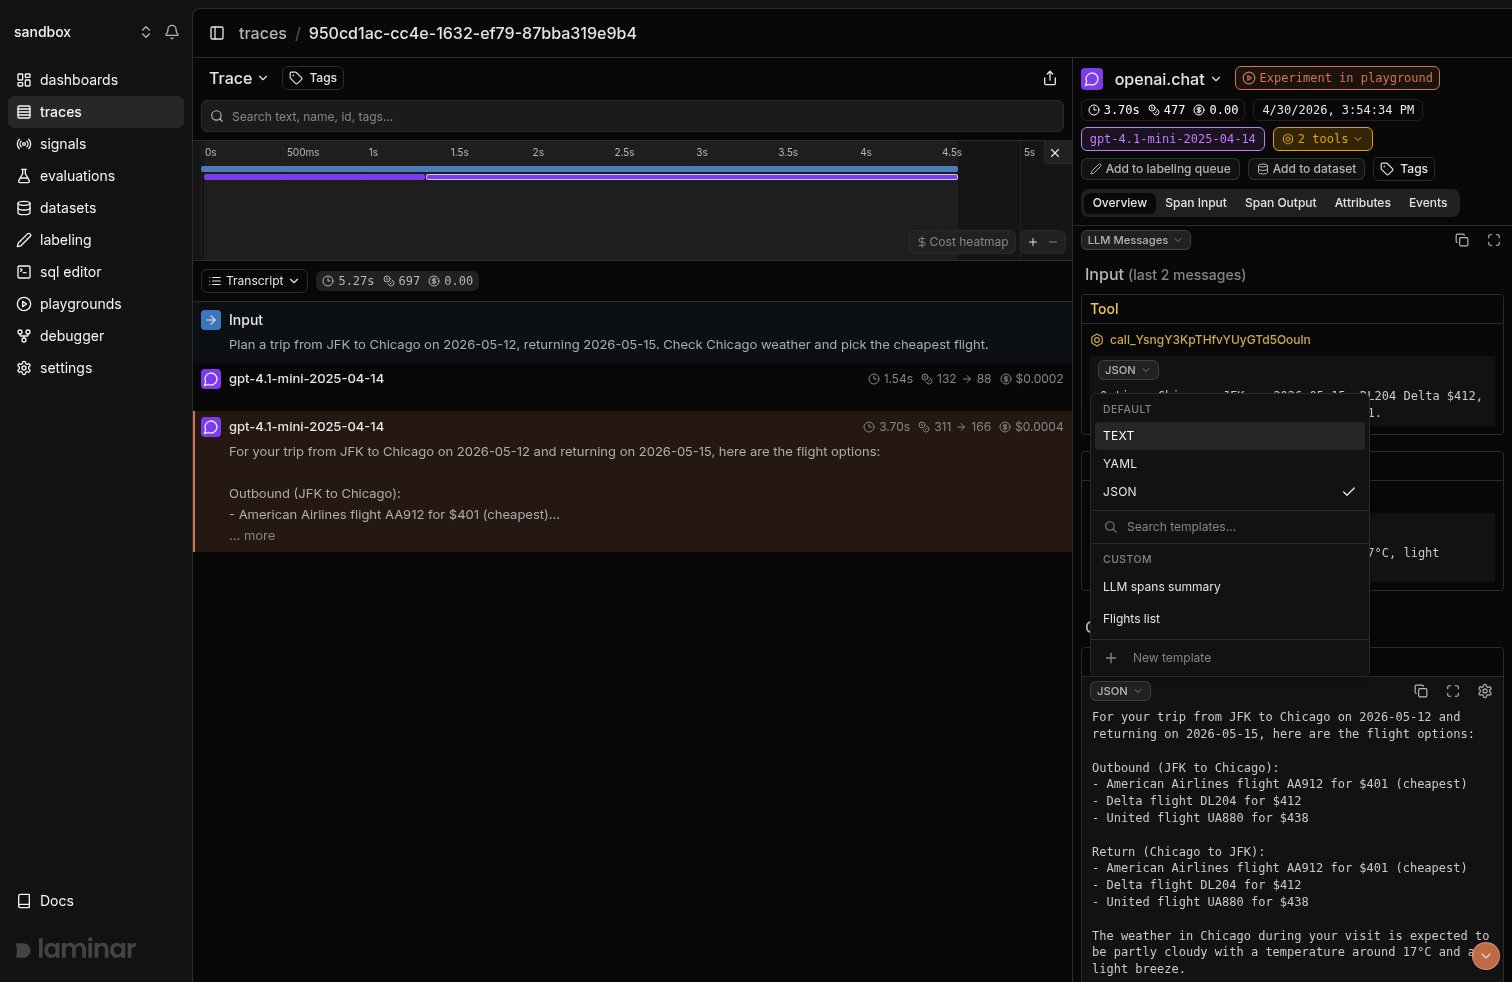Click Add to dataset button
Image resolution: width=1512 pixels, height=982 pixels.
[x=1306, y=169]
